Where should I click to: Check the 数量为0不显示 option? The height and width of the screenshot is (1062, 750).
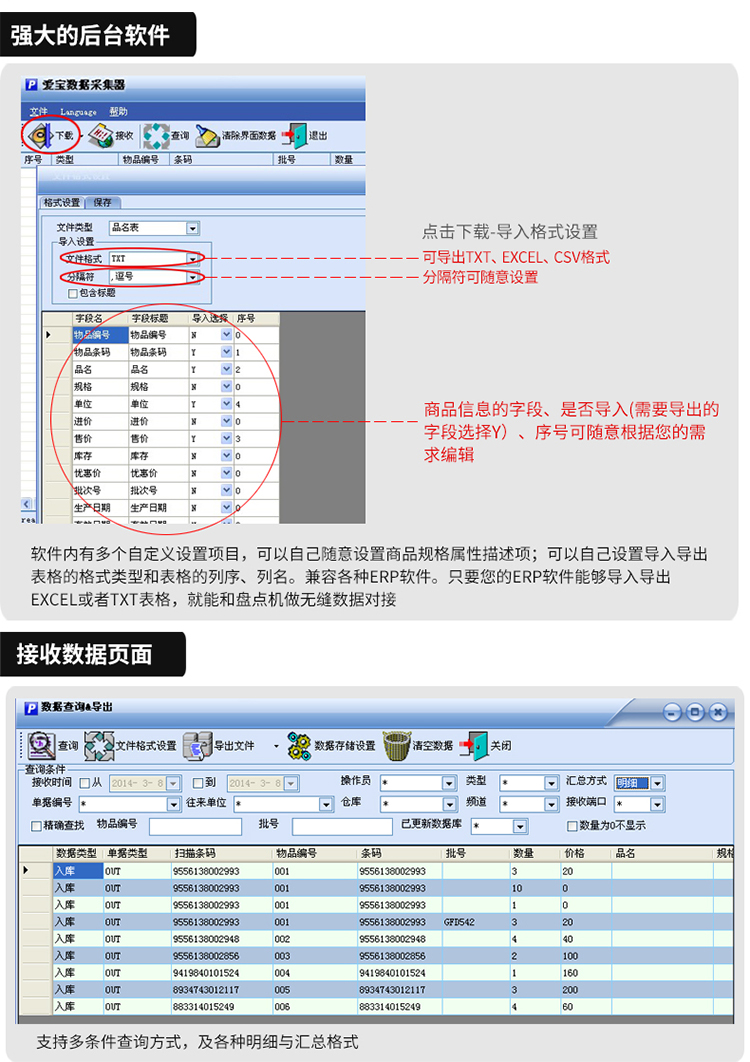coord(572,826)
